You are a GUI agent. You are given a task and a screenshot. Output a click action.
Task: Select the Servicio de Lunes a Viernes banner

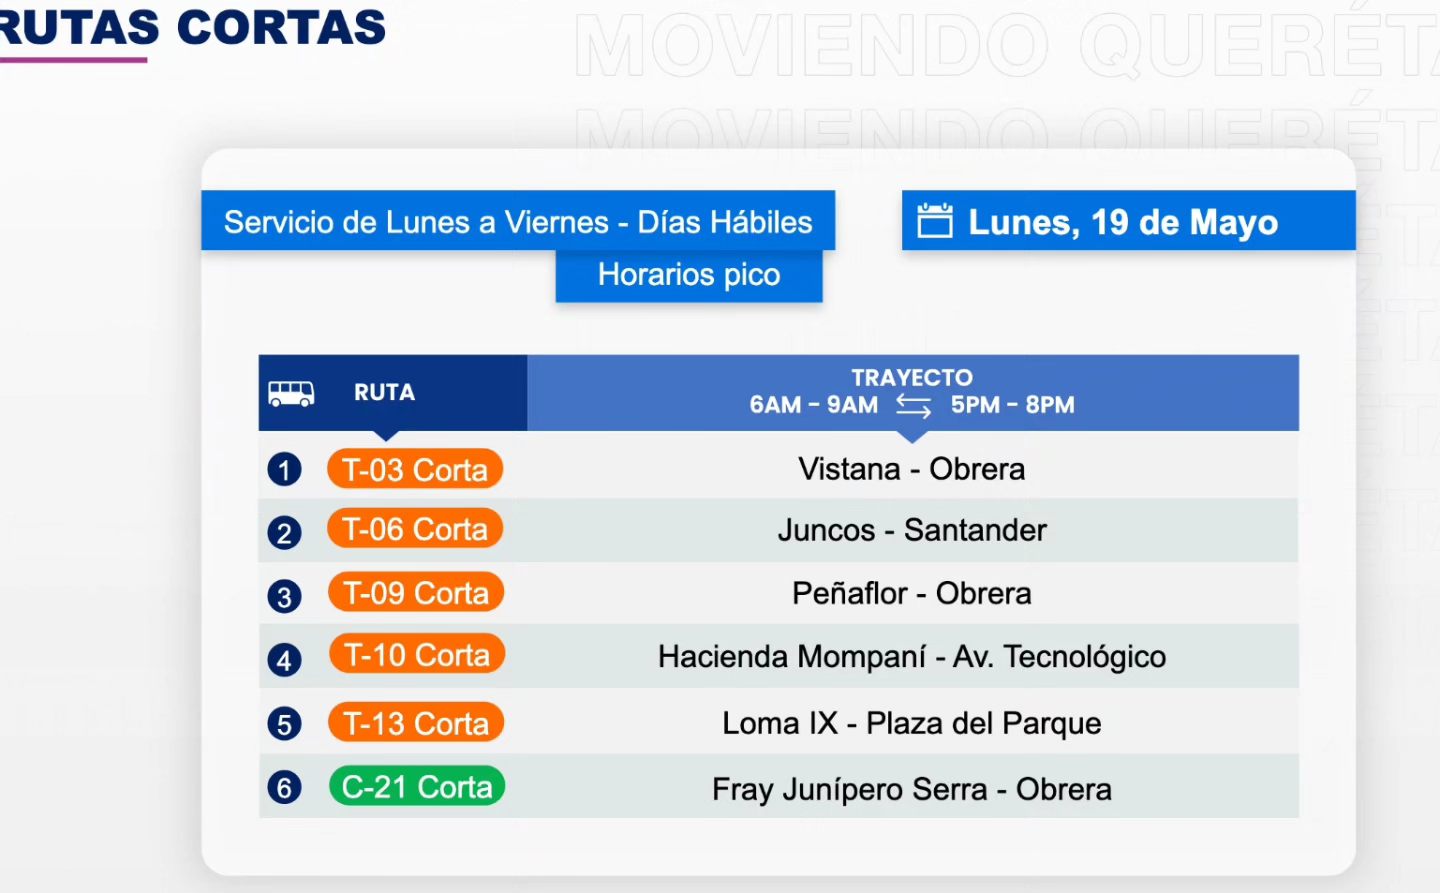tap(518, 221)
